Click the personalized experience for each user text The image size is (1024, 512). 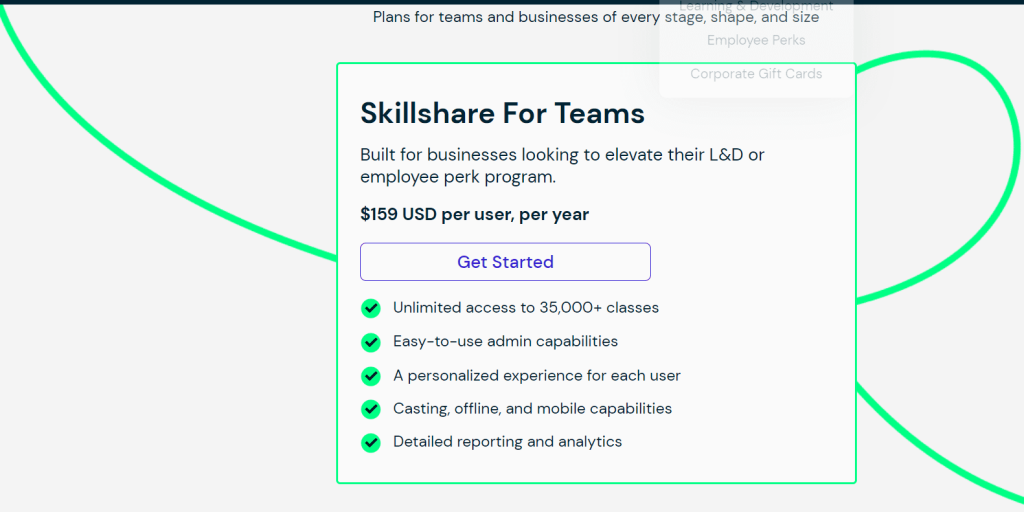click(537, 376)
